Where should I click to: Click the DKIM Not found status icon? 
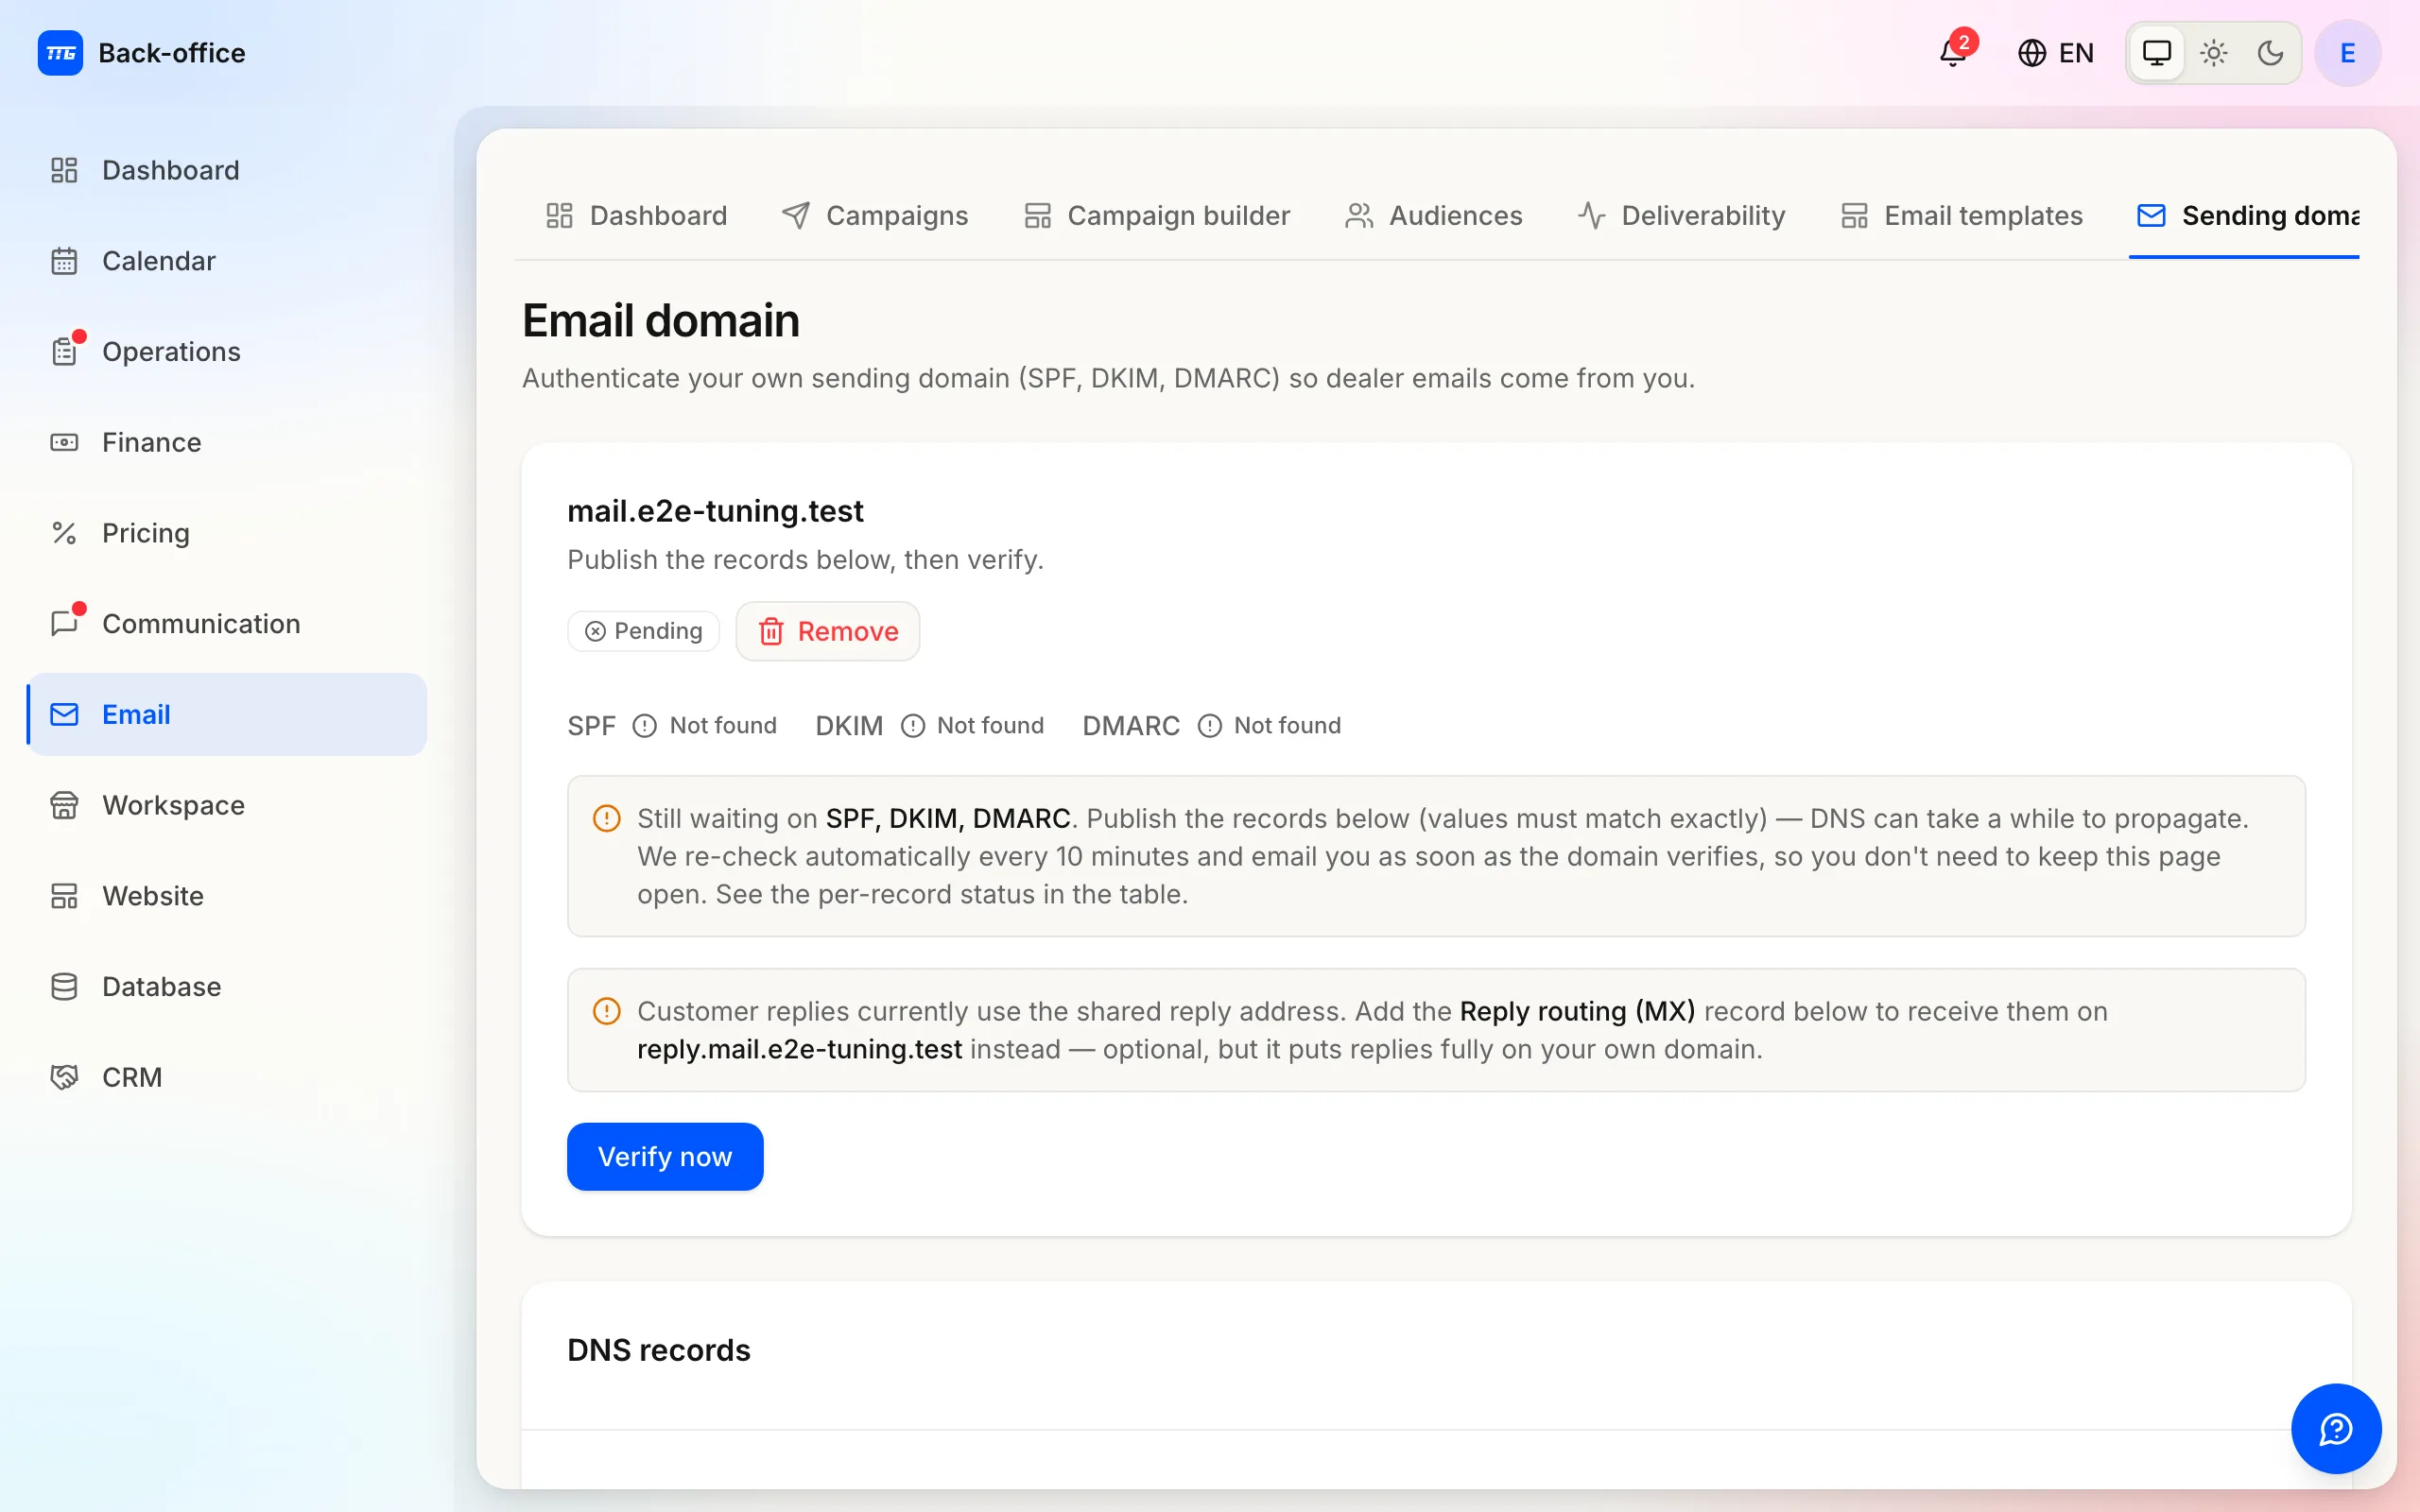[913, 726]
